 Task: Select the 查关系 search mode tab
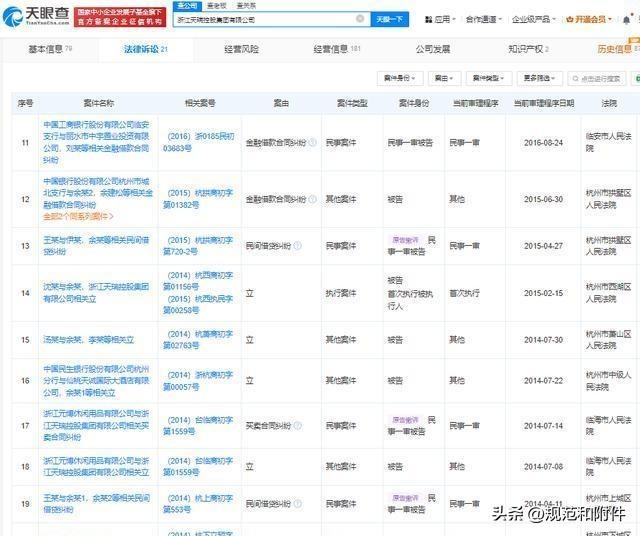pos(246,6)
